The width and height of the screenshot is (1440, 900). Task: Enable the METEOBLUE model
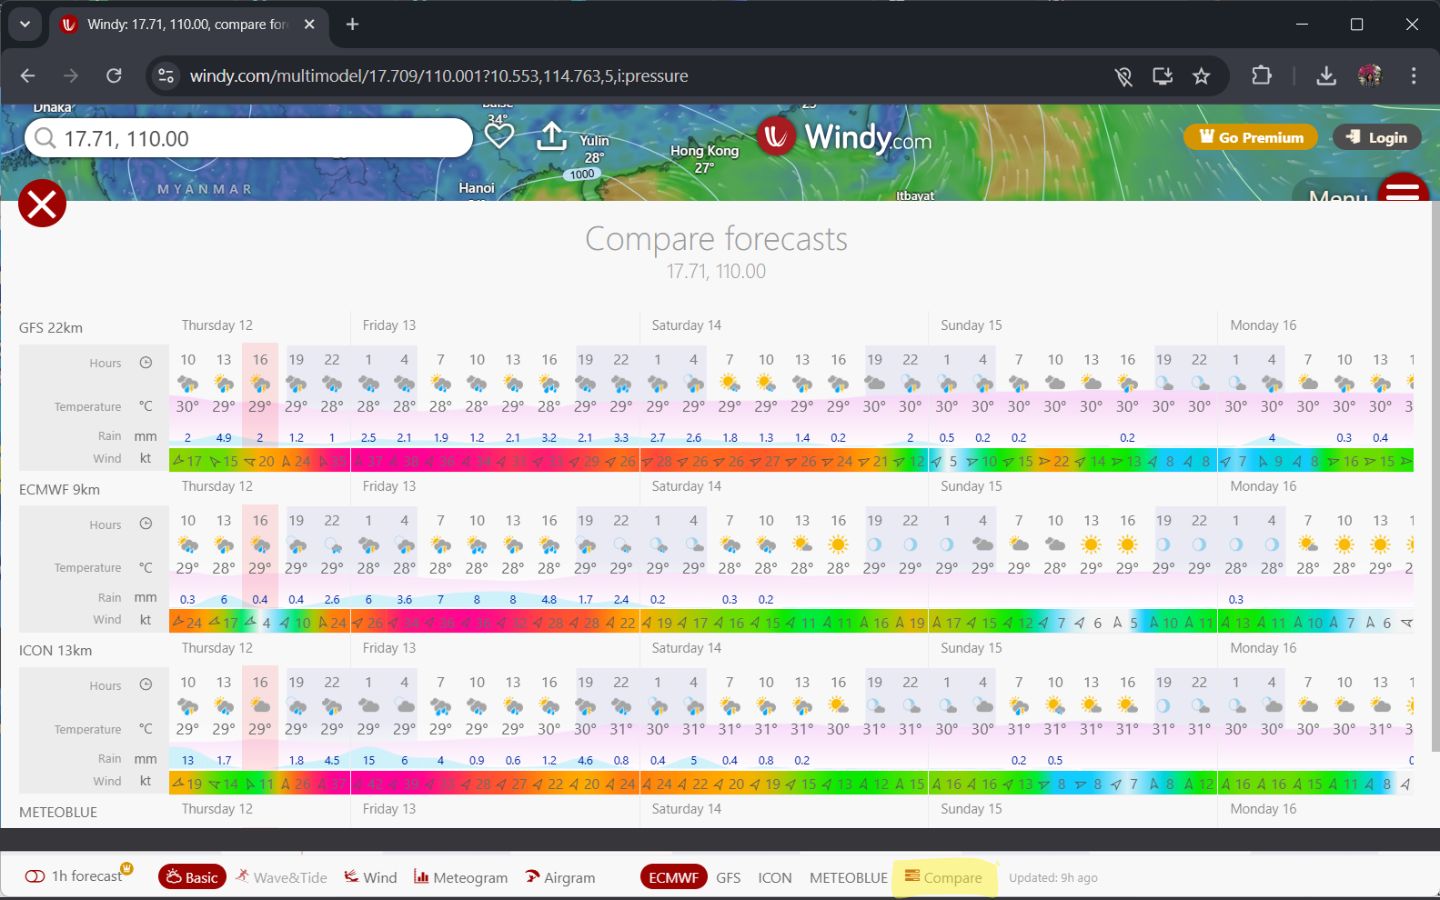tap(848, 877)
